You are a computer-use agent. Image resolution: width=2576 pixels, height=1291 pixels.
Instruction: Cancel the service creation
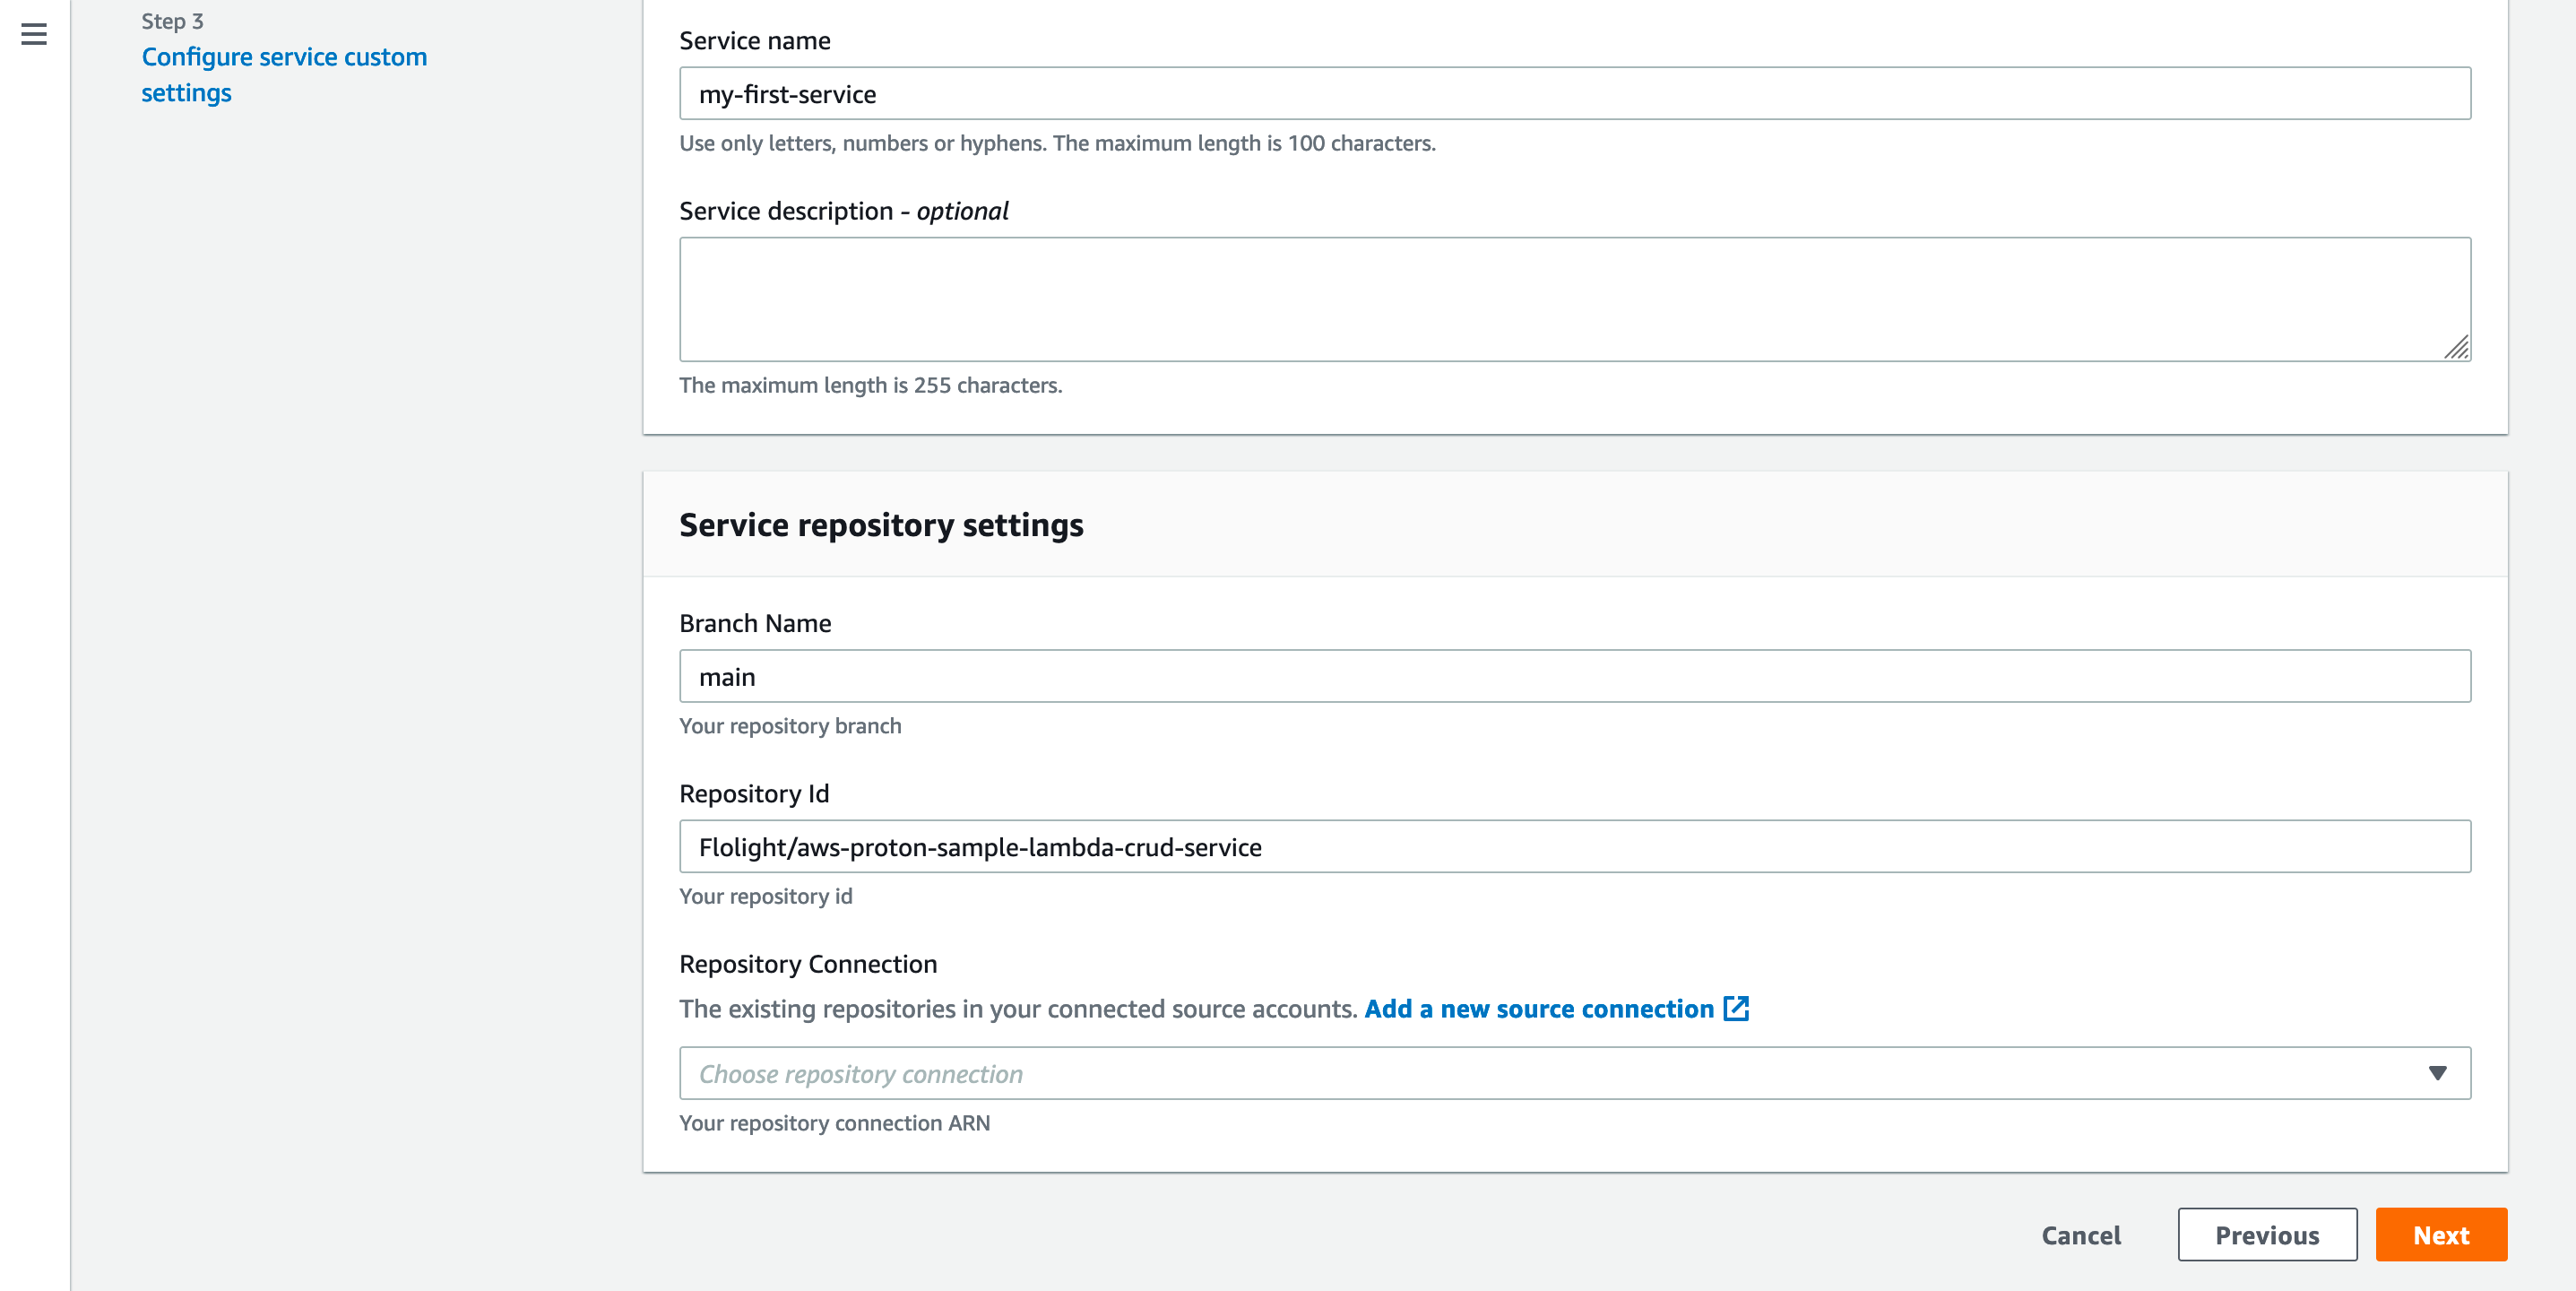pos(2080,1235)
